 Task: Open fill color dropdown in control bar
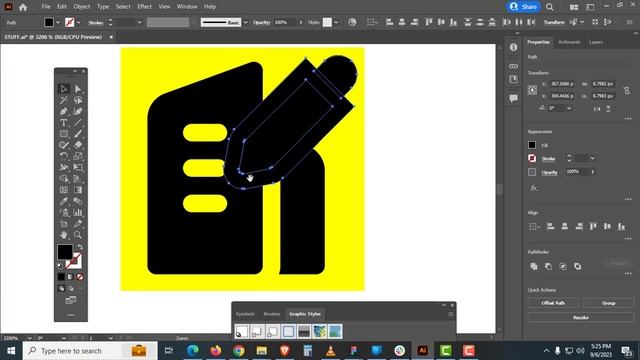point(58,22)
